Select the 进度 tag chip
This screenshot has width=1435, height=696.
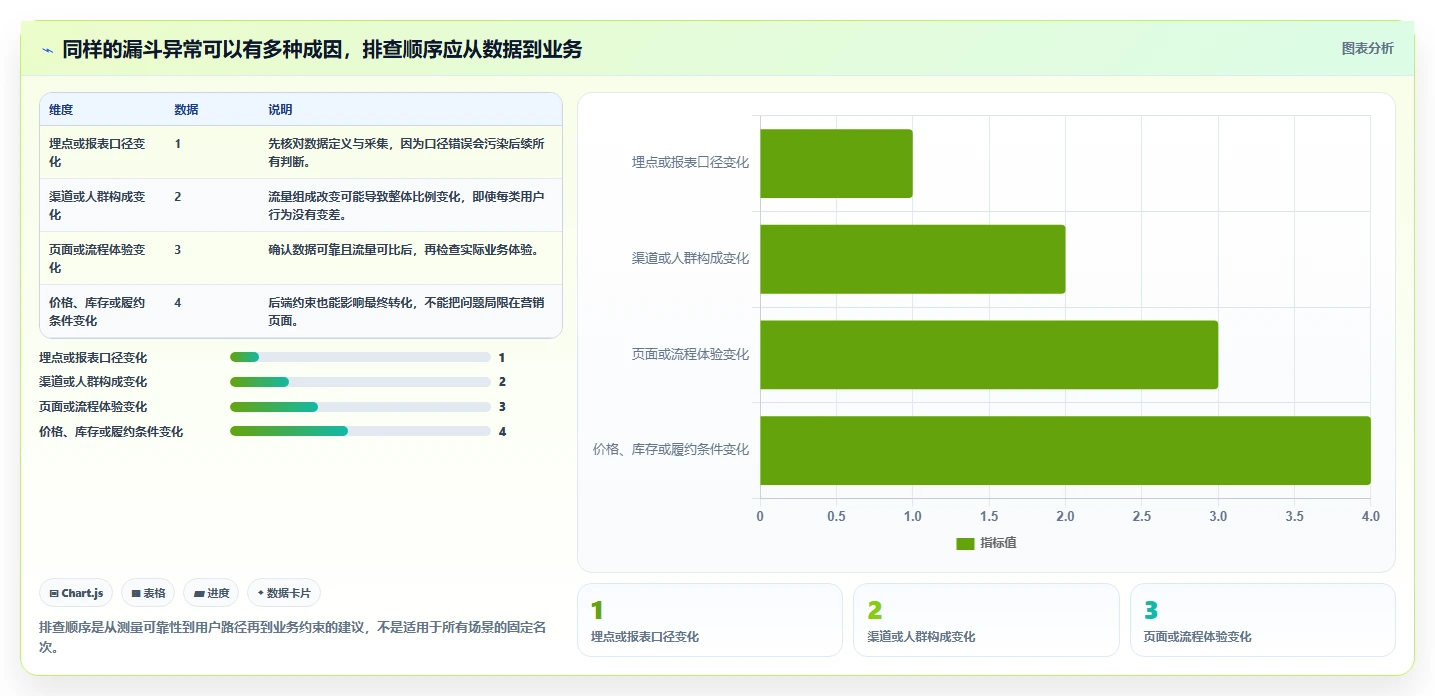(x=211, y=593)
